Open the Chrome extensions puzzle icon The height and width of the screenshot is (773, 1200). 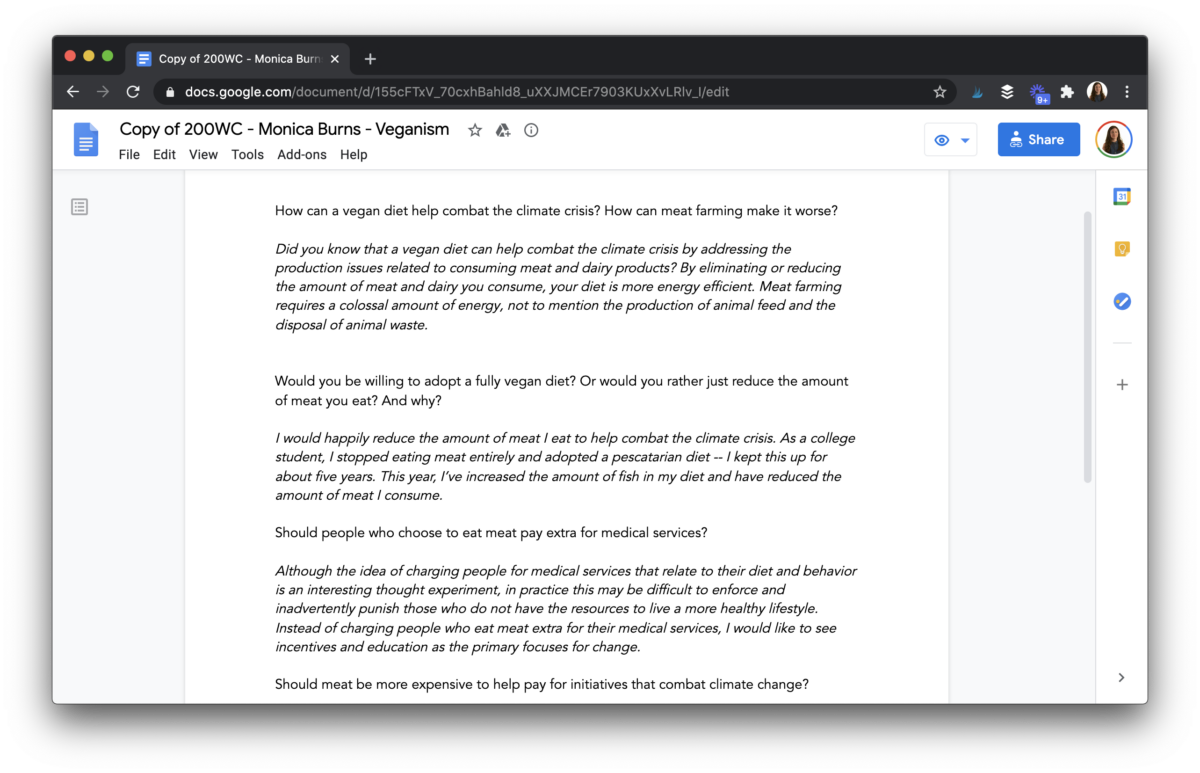click(1066, 91)
